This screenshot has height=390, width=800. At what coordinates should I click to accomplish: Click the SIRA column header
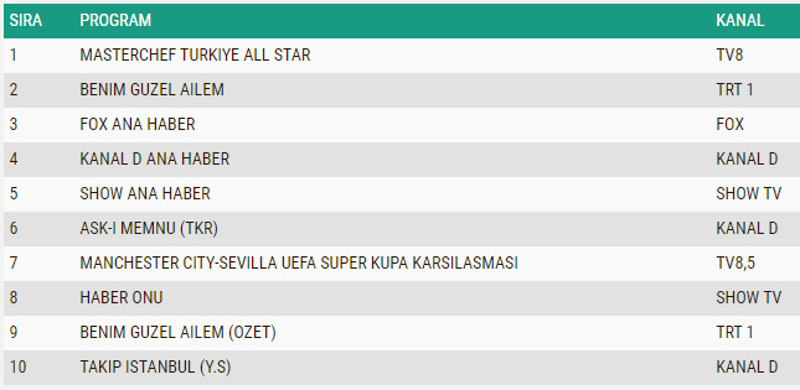click(26, 20)
